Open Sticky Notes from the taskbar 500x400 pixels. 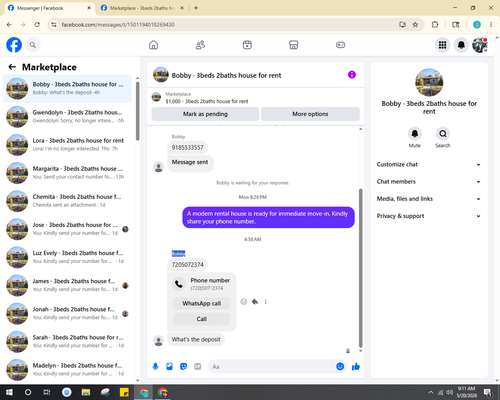(124, 392)
